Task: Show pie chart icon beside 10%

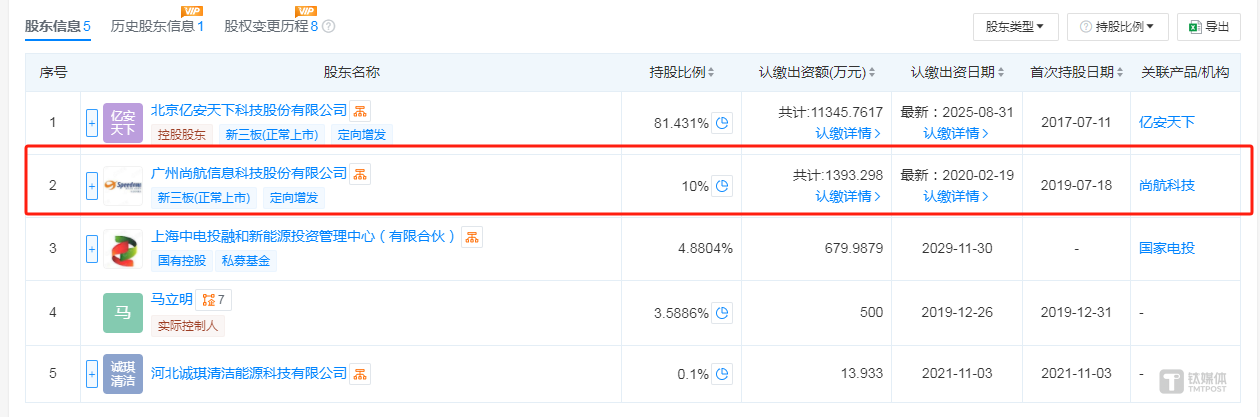Action: coord(722,186)
